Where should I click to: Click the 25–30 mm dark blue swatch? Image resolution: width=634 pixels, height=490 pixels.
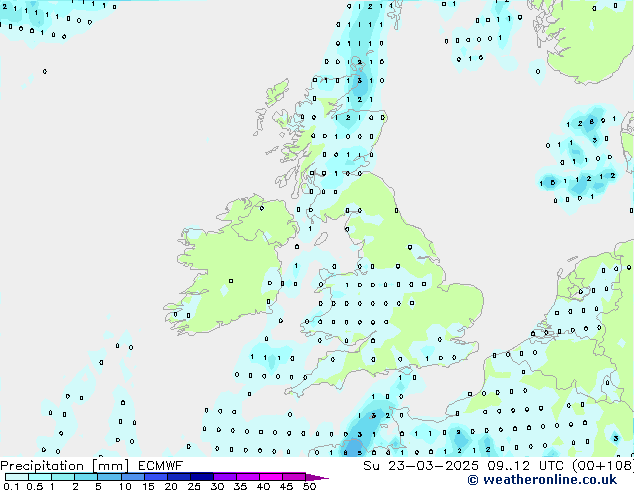(202, 477)
